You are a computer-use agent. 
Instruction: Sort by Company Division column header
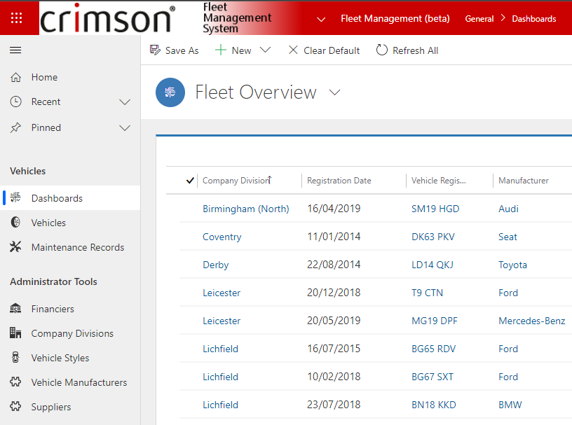pos(237,180)
